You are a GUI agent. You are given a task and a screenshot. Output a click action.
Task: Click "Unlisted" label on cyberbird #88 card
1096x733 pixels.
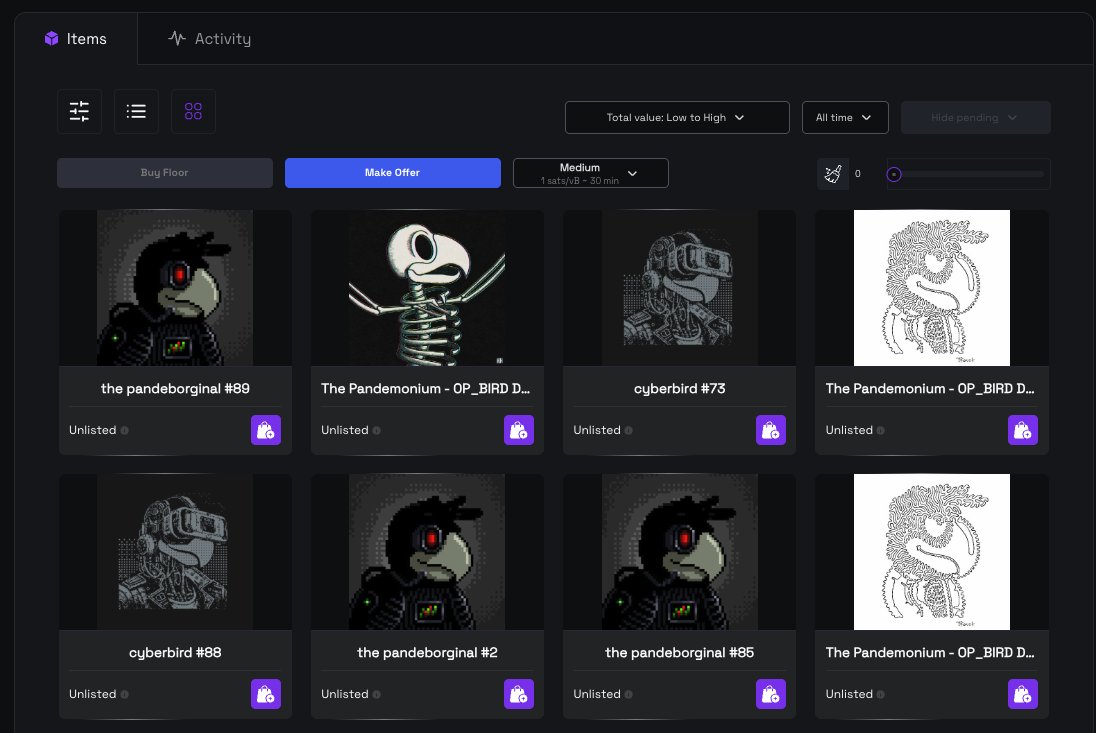92,695
